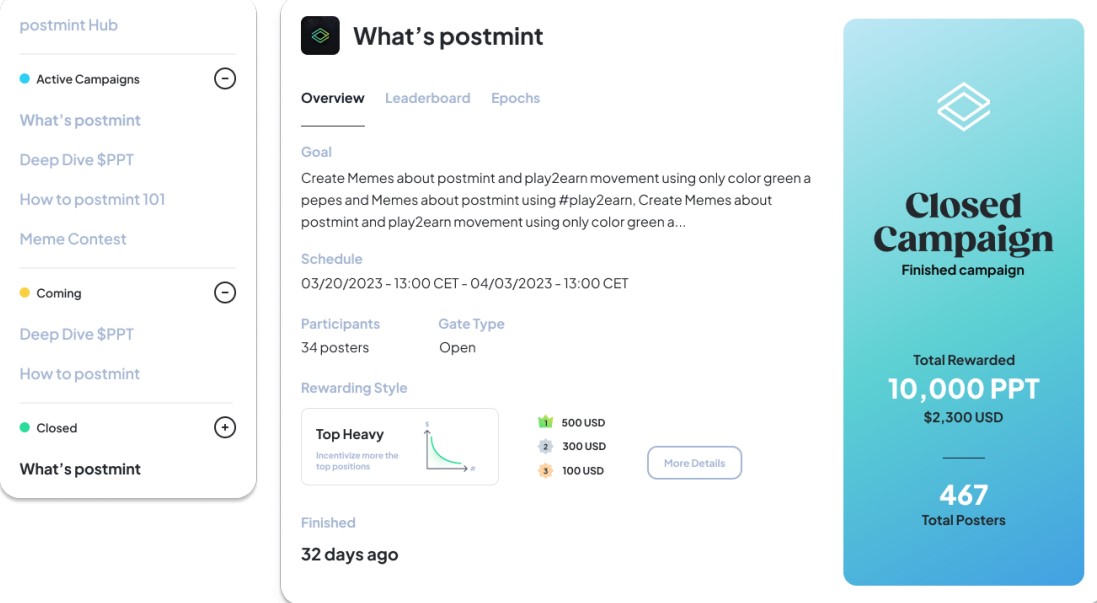Viewport: 1097px width, 603px height.
Task: Click the postmint logo icon beside title
Action: coord(320,36)
